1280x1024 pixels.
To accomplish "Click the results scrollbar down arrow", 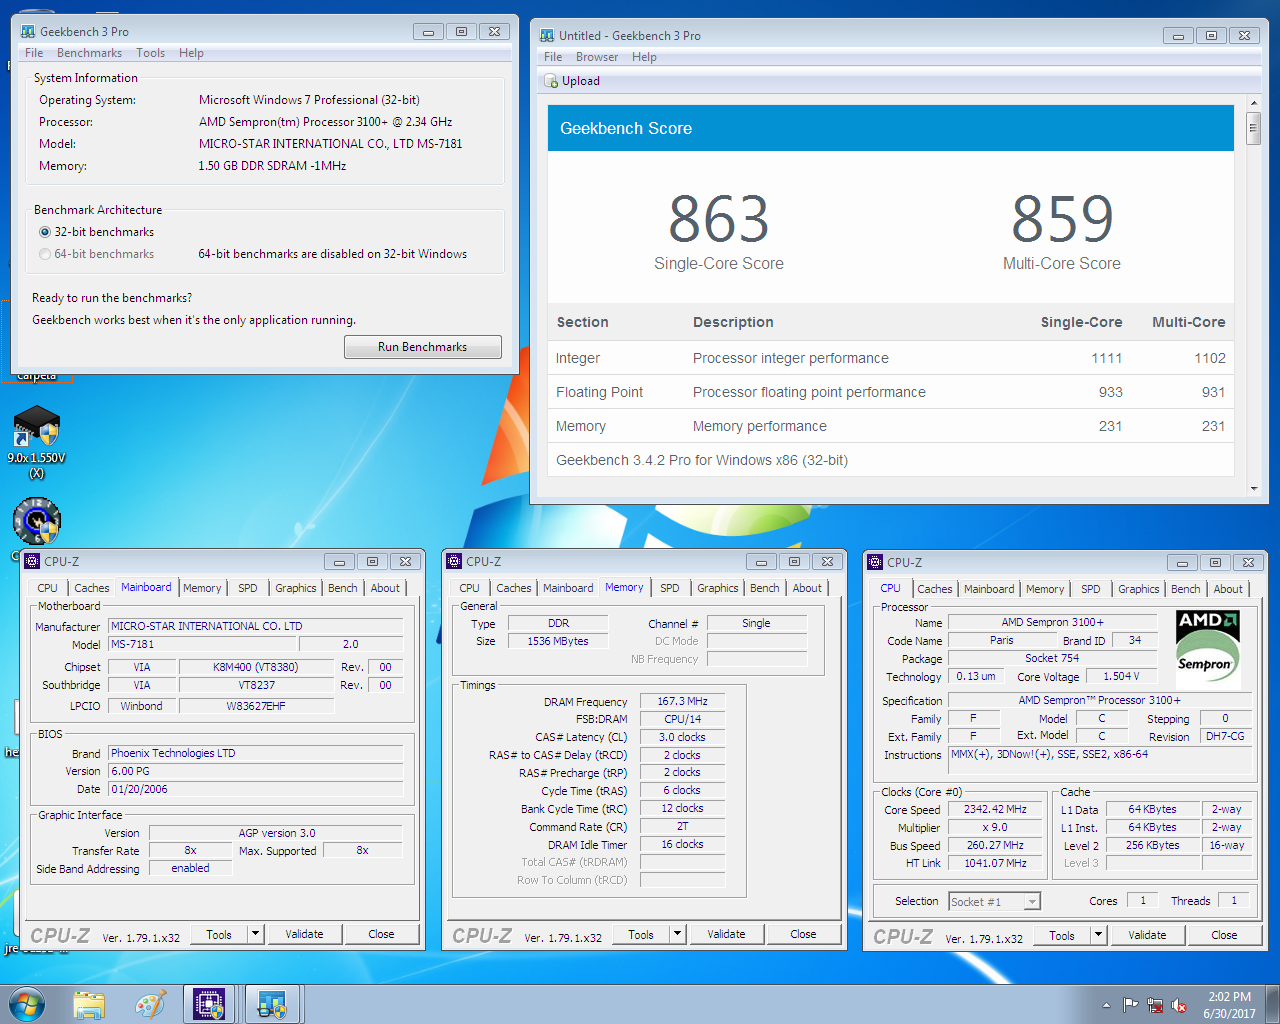I will point(1254,489).
